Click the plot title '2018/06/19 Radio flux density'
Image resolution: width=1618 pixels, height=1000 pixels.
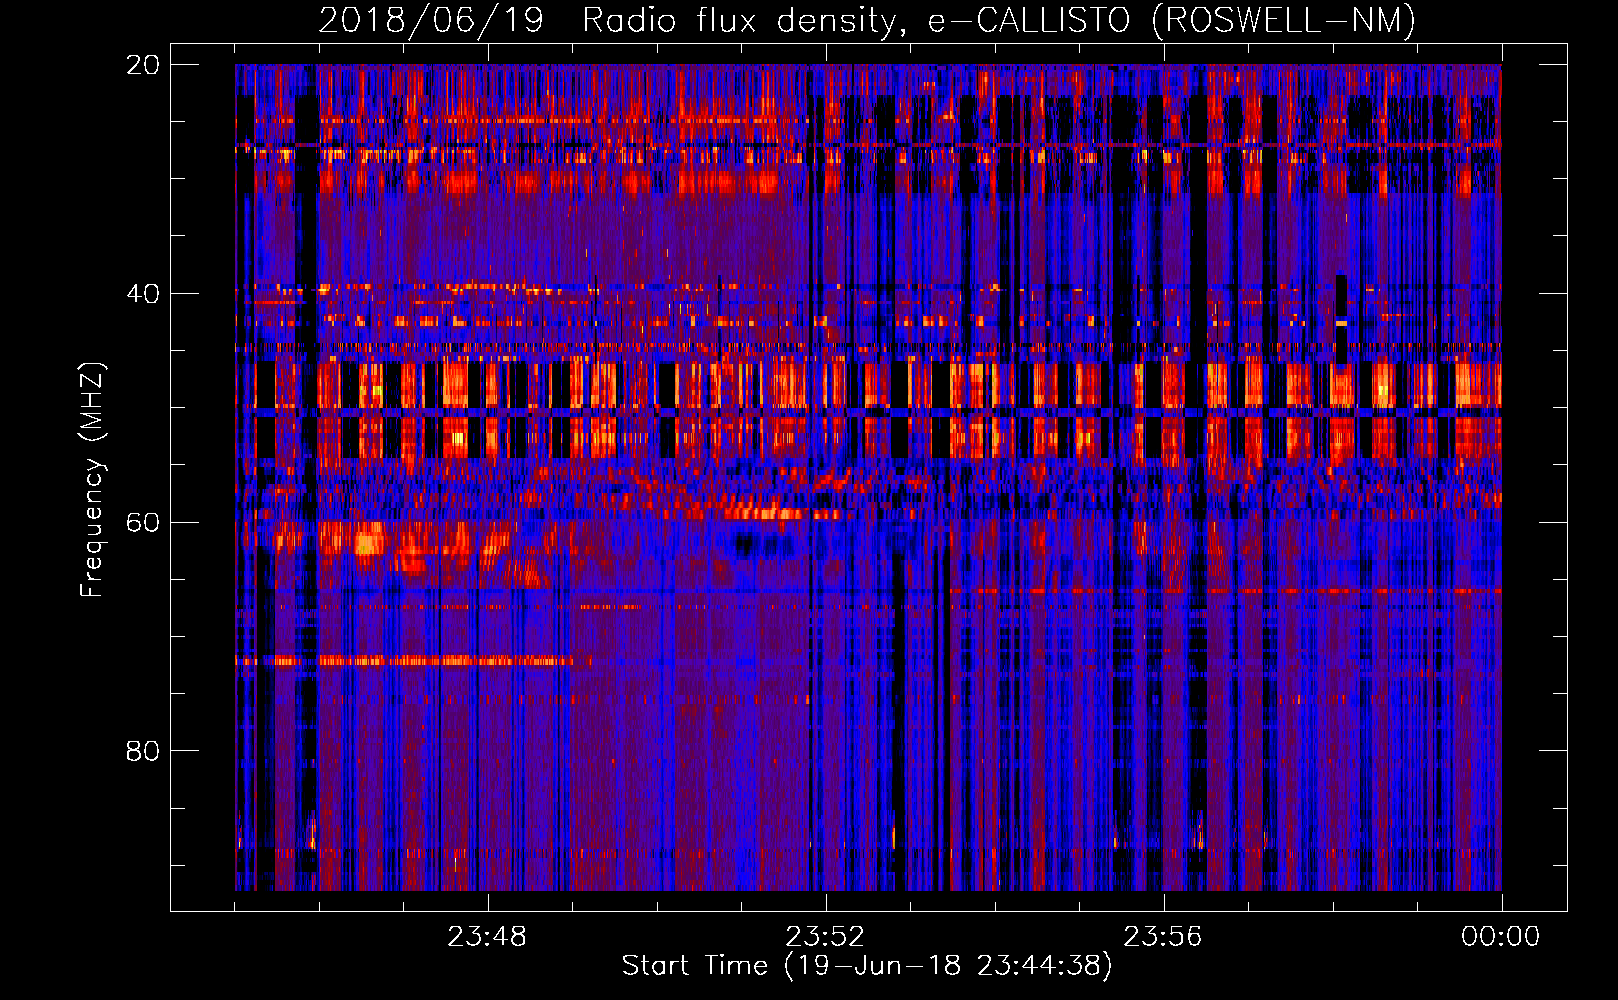867,20
